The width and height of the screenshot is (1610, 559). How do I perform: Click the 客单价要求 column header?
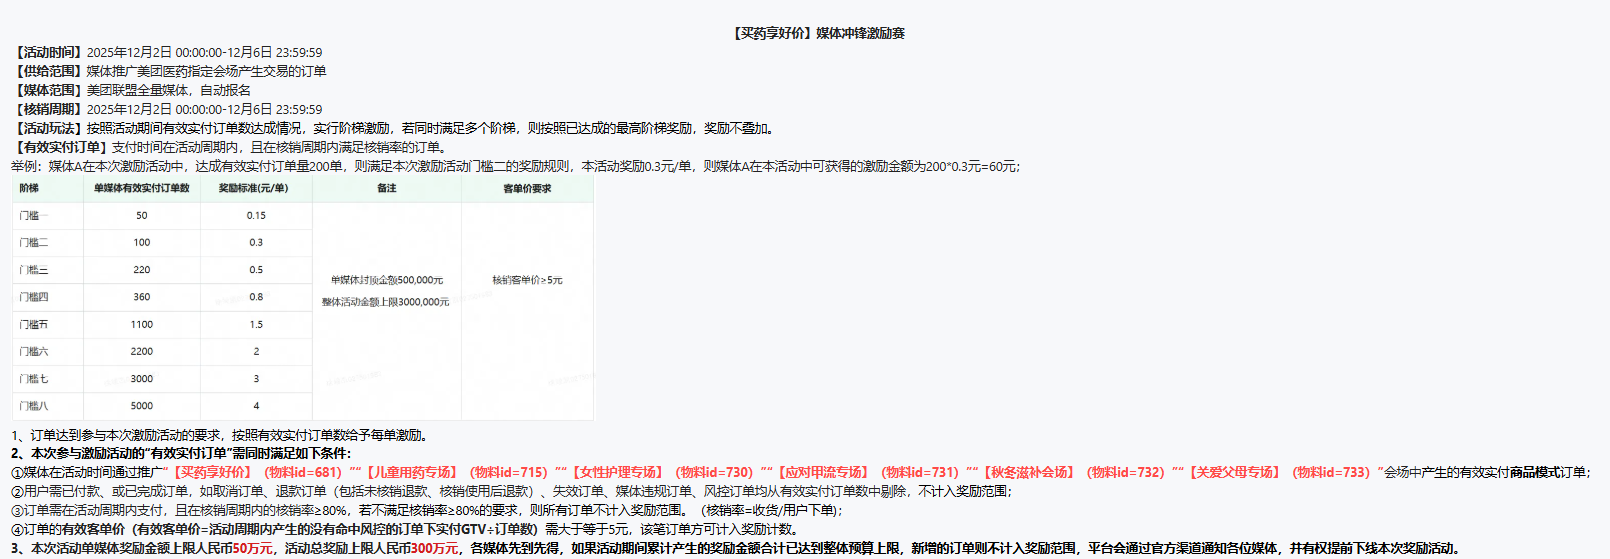(527, 188)
